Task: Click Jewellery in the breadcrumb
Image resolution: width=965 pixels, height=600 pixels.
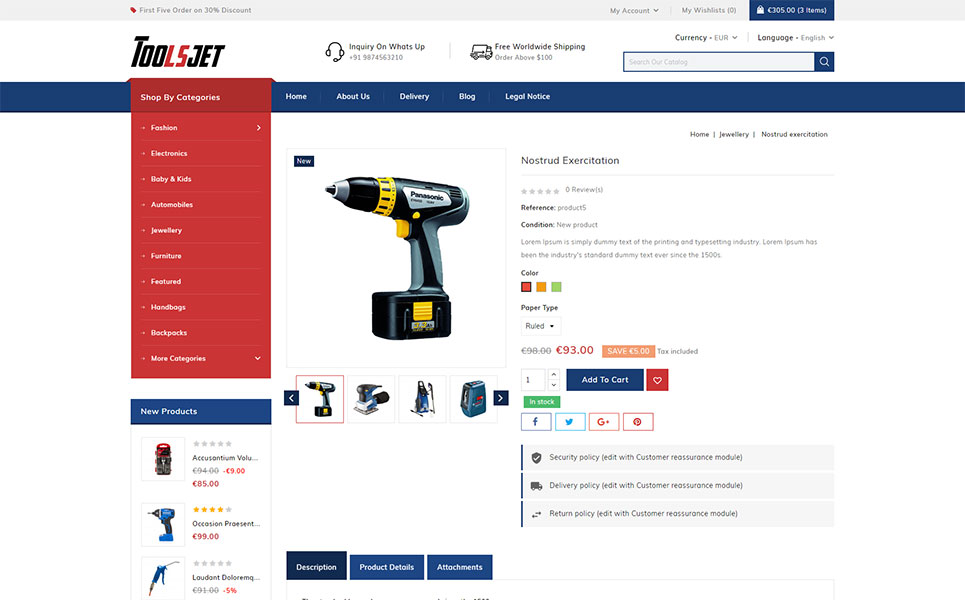Action: [x=734, y=134]
